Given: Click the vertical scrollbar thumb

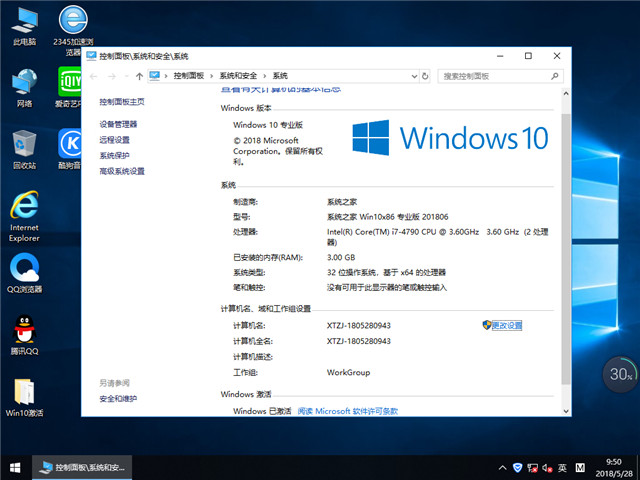Looking at the screenshot, I should click(566, 249).
